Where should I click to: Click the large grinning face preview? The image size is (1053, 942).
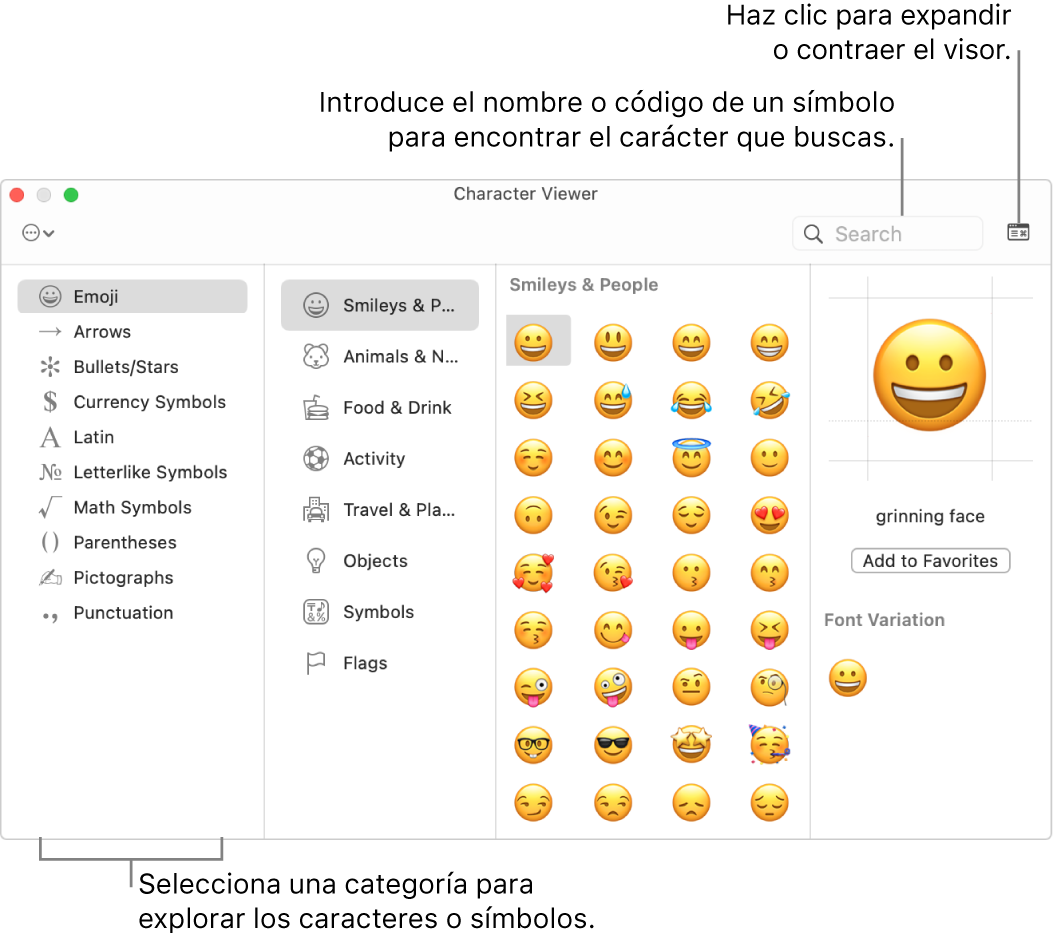click(929, 375)
